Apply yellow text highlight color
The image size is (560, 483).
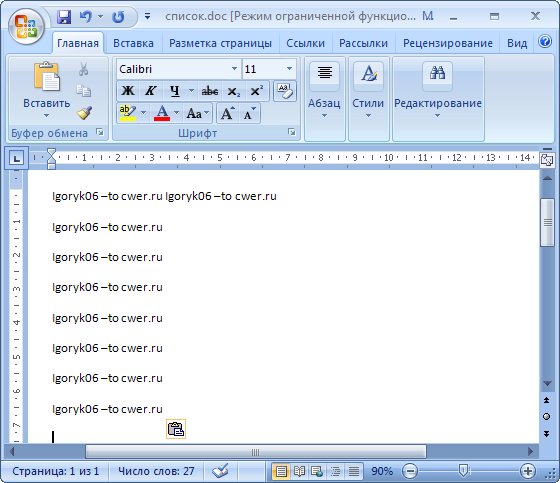point(128,113)
